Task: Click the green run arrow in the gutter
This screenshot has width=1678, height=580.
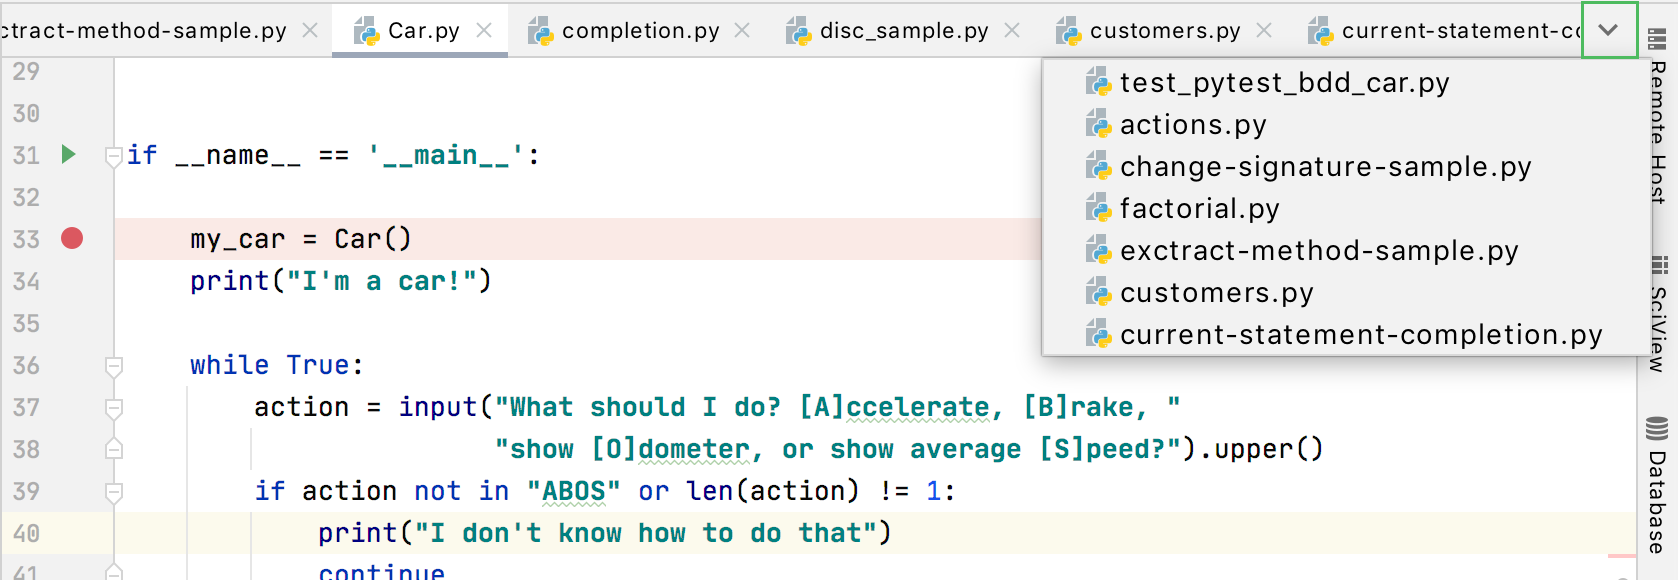Action: (x=68, y=155)
